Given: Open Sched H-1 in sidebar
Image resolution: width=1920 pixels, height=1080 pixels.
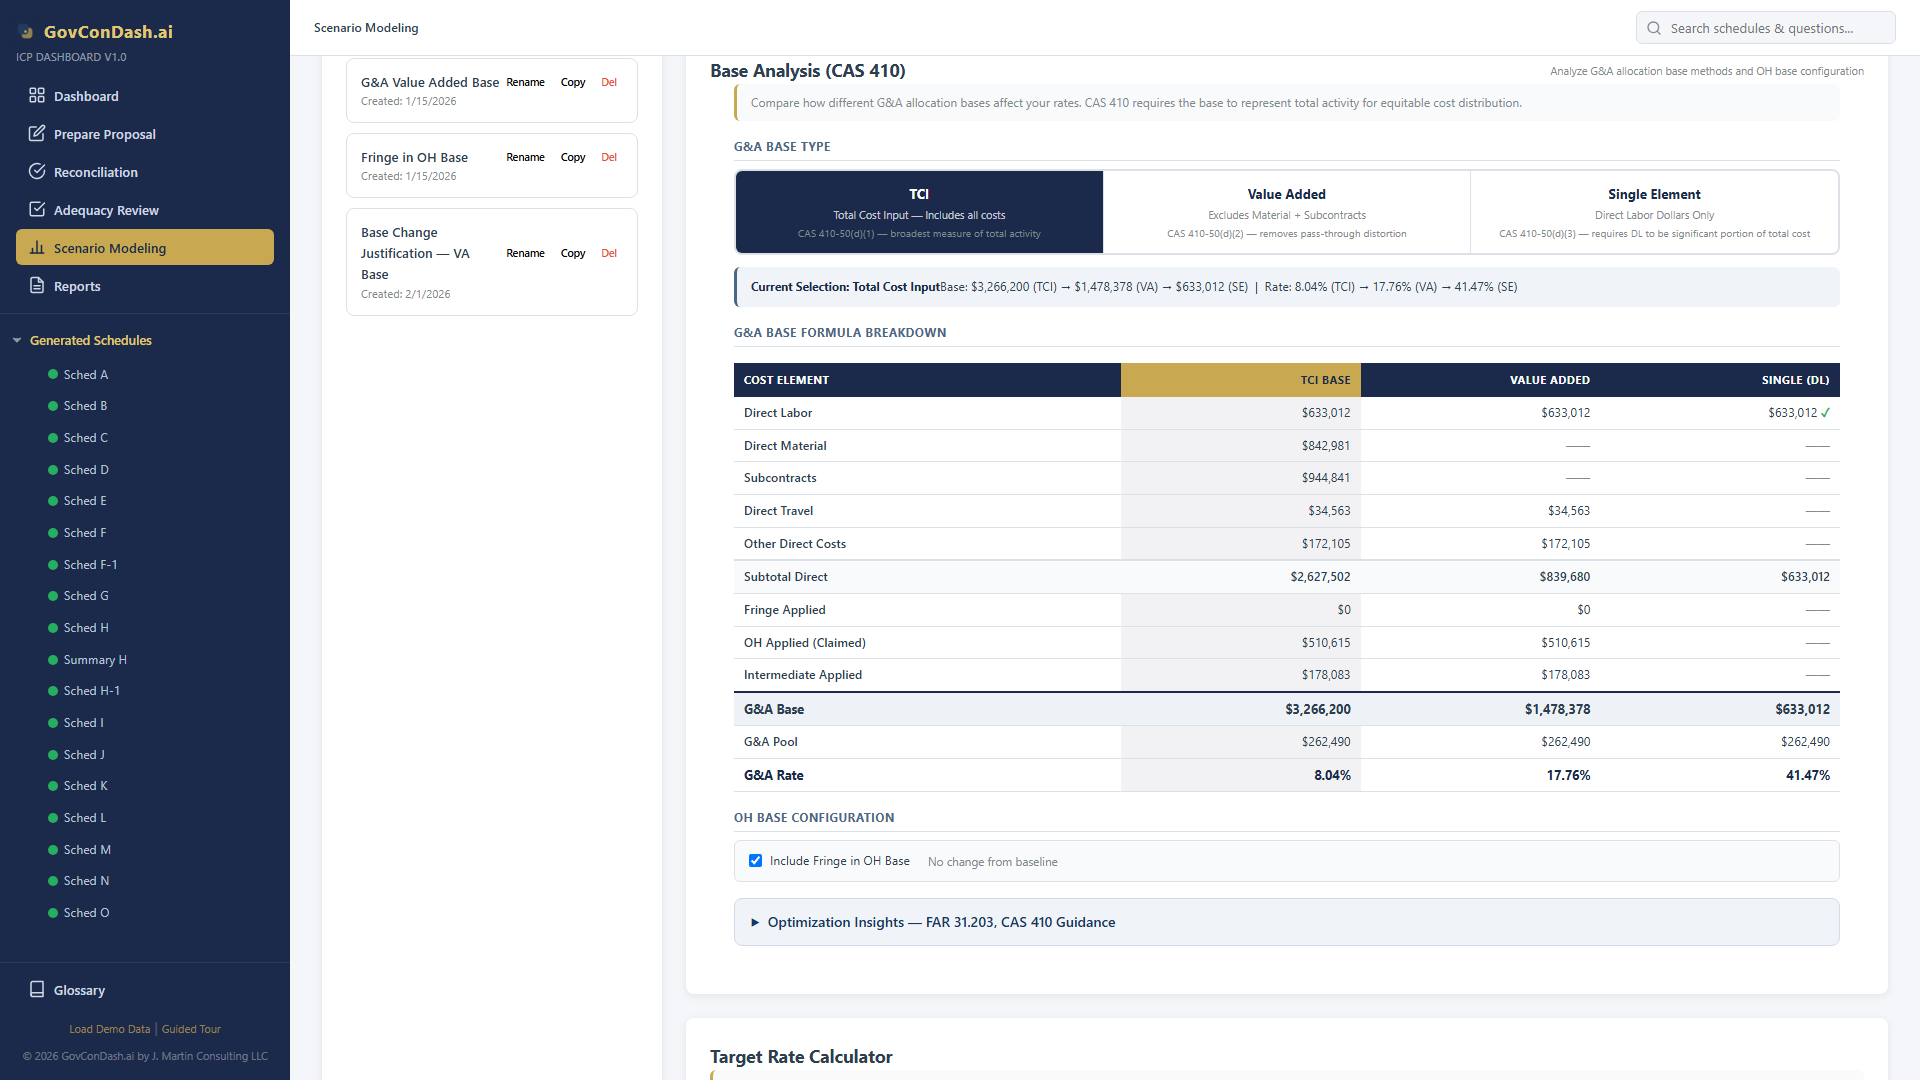Looking at the screenshot, I should [91, 691].
